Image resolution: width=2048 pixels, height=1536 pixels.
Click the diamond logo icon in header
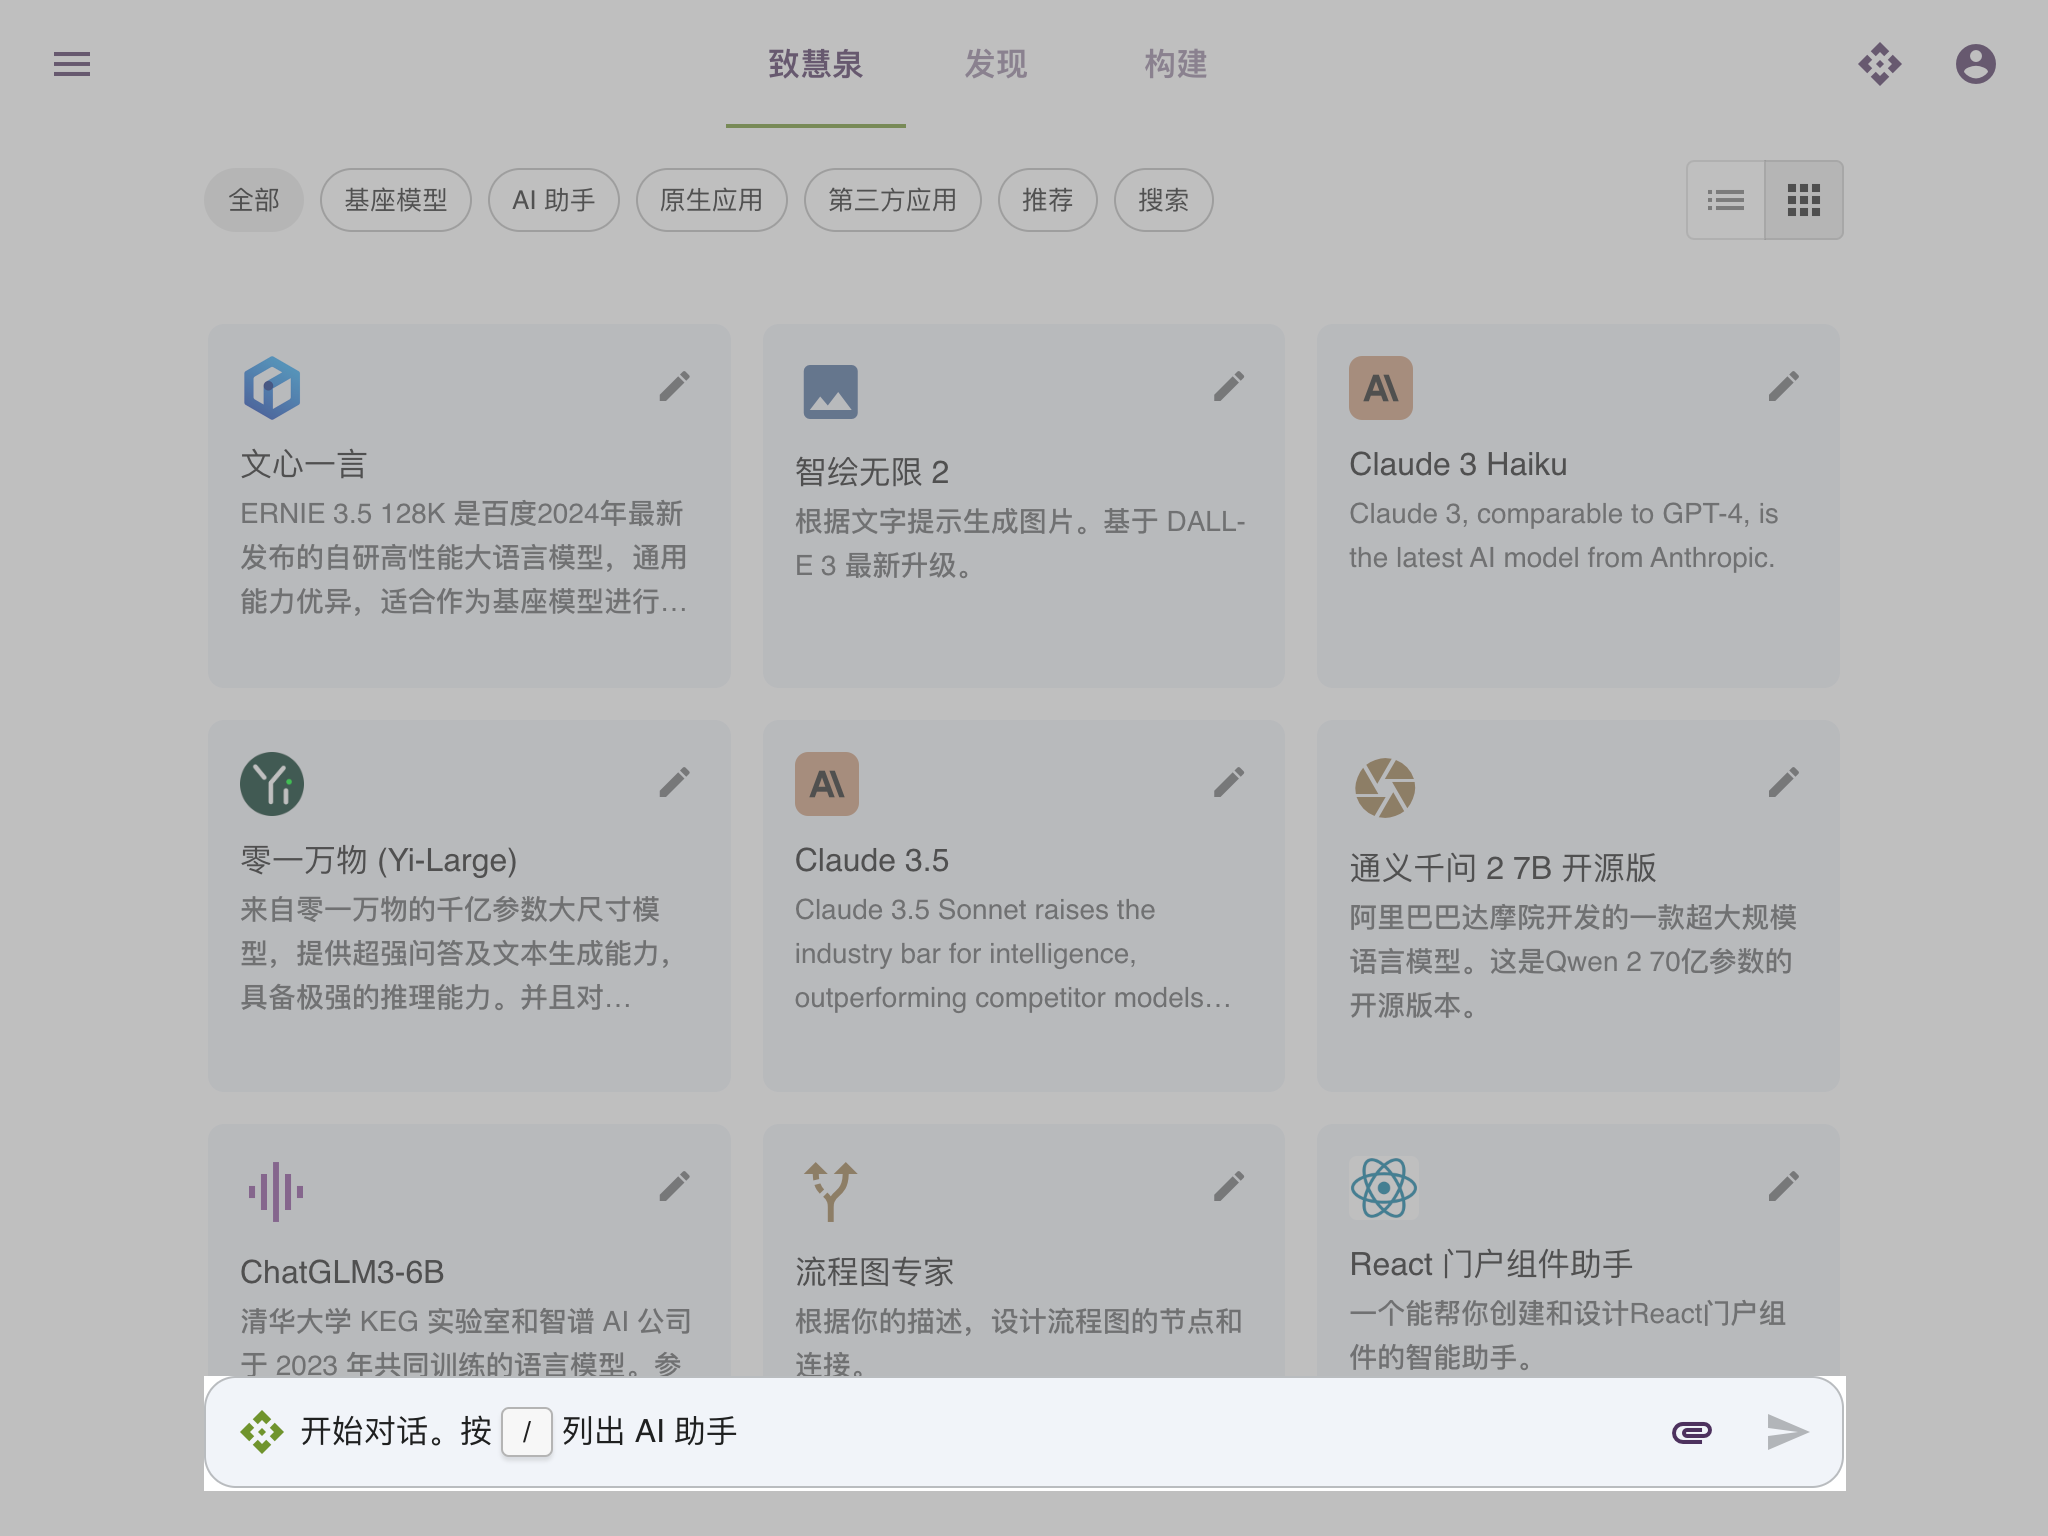pos(1880,64)
